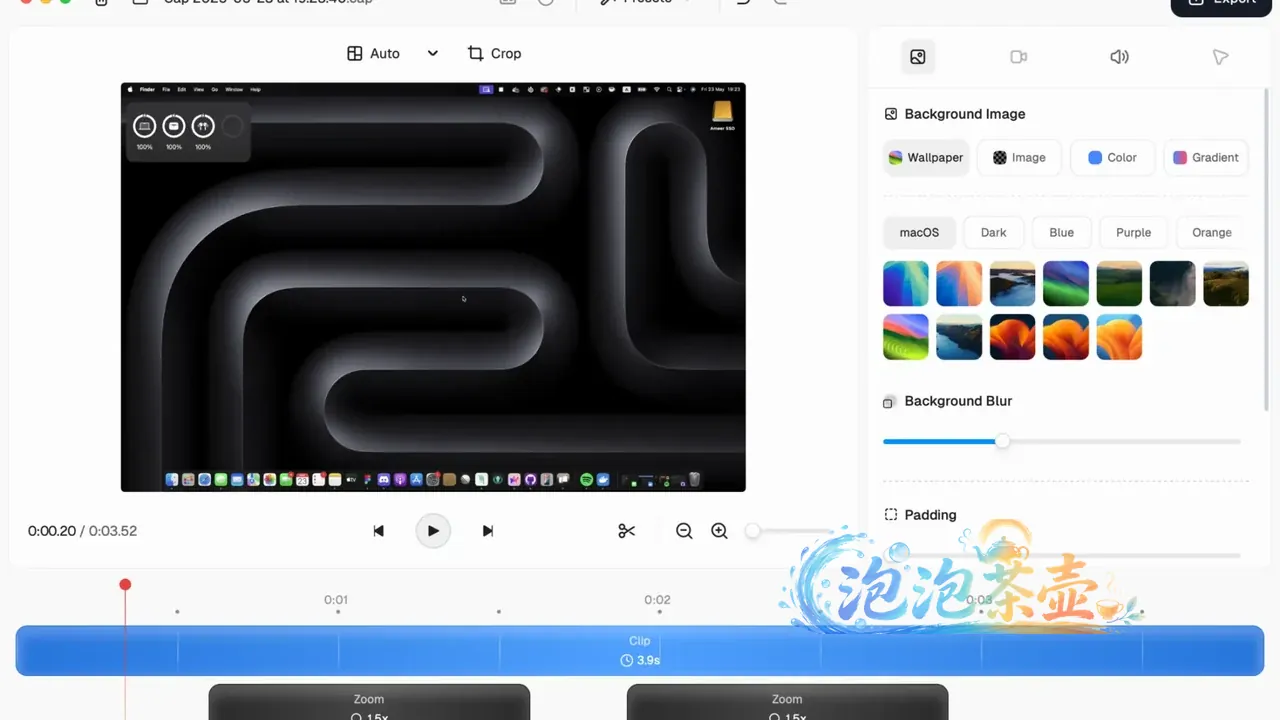Click the scissors split tool
The width and height of the screenshot is (1280, 720).
tap(627, 531)
